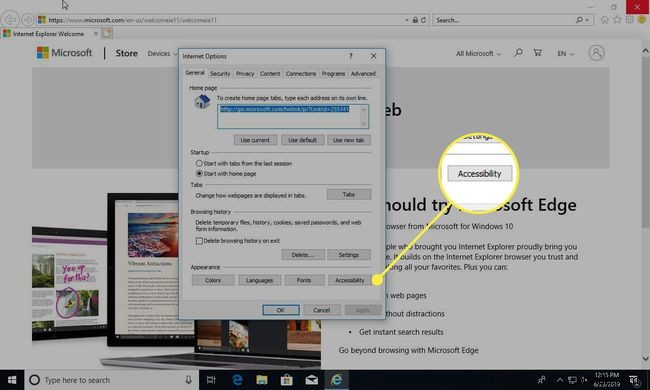
Task: Switch to the Connections tab
Action: coord(301,73)
